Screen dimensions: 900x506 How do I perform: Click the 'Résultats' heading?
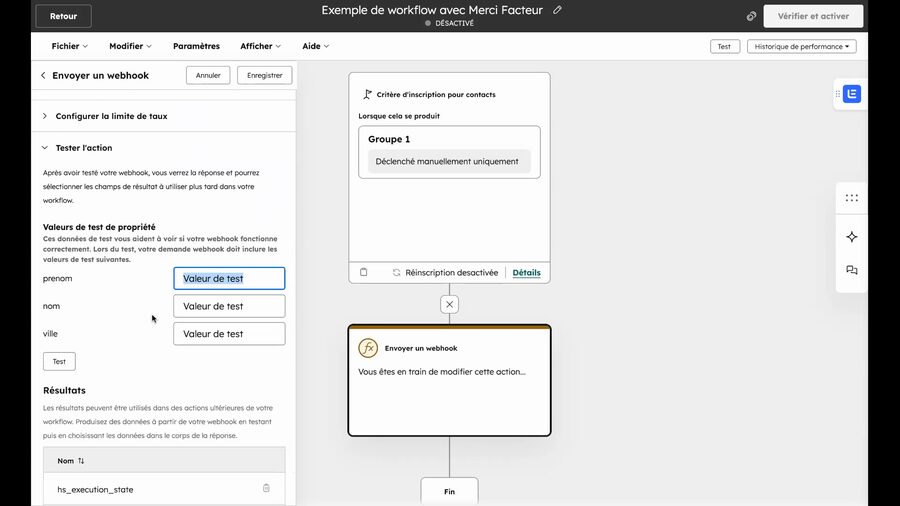[64, 390]
